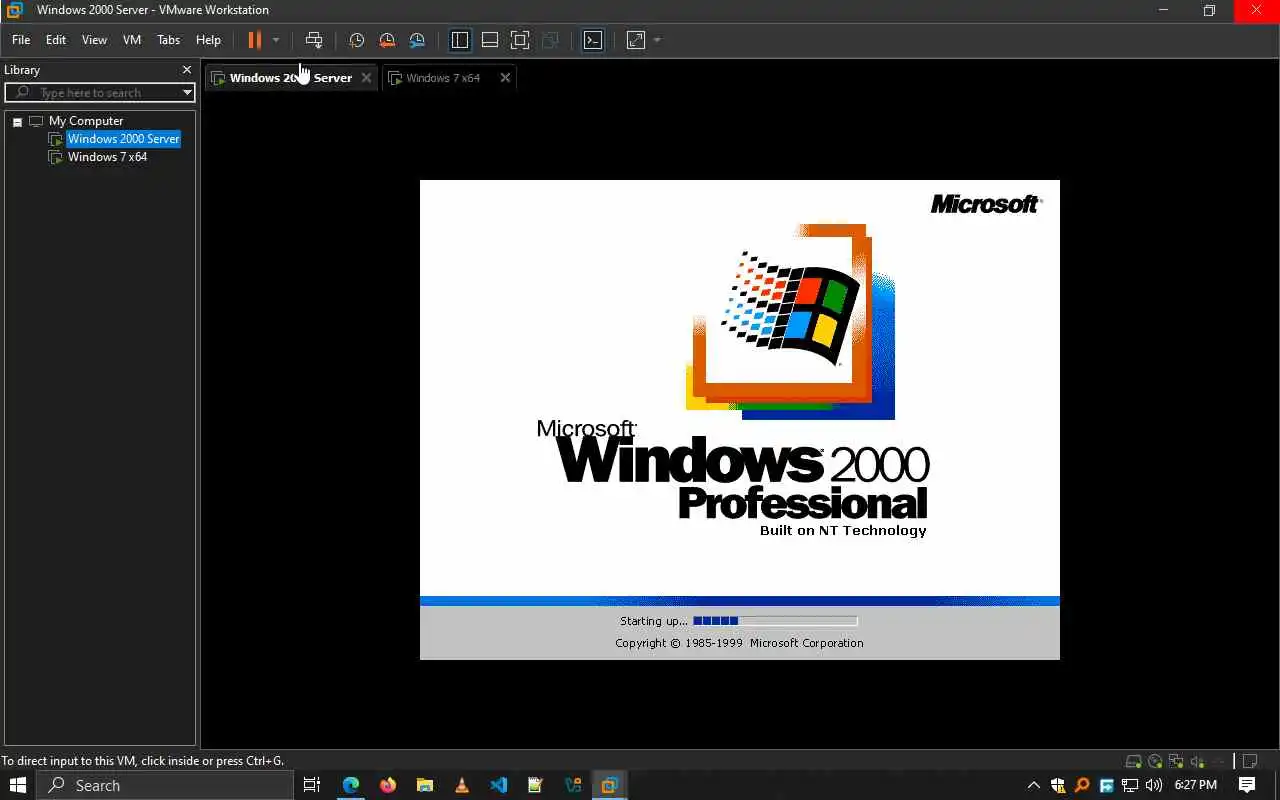The width and height of the screenshot is (1280, 800).
Task: Click the VMware Workstation taskbar icon
Action: pyautogui.click(x=609, y=785)
